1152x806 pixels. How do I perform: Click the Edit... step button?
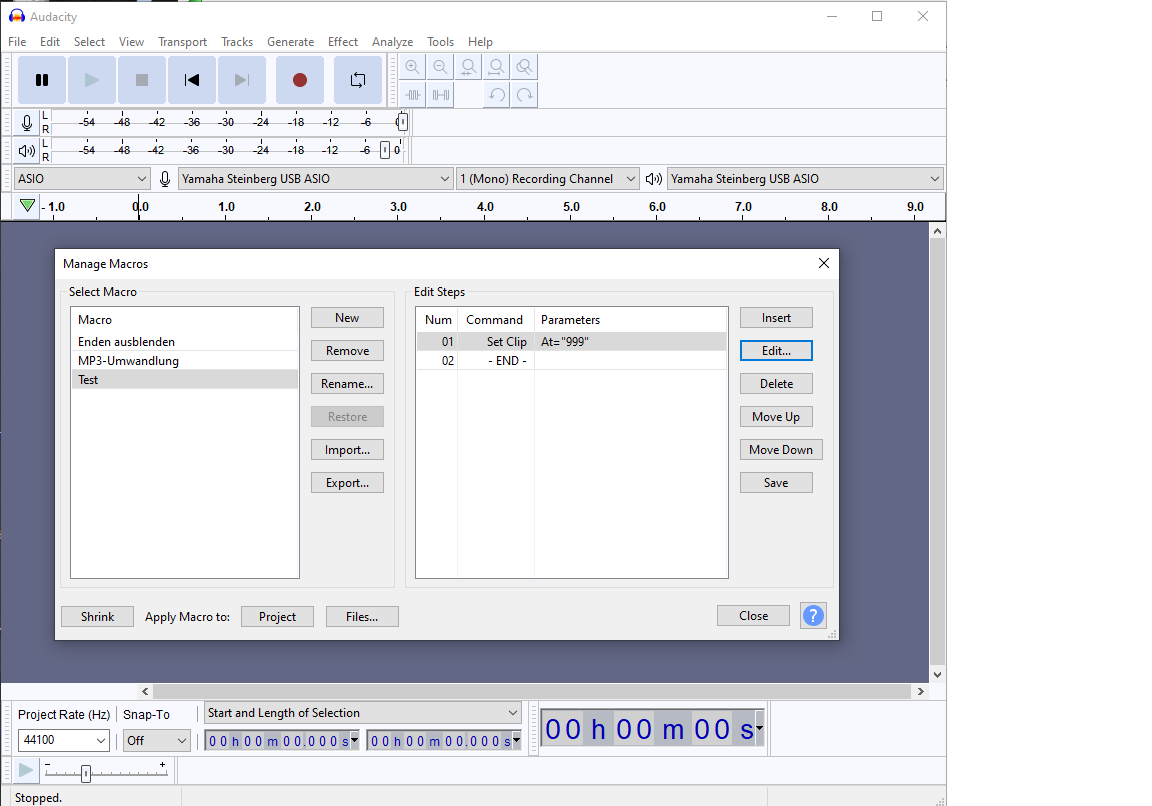tap(777, 350)
